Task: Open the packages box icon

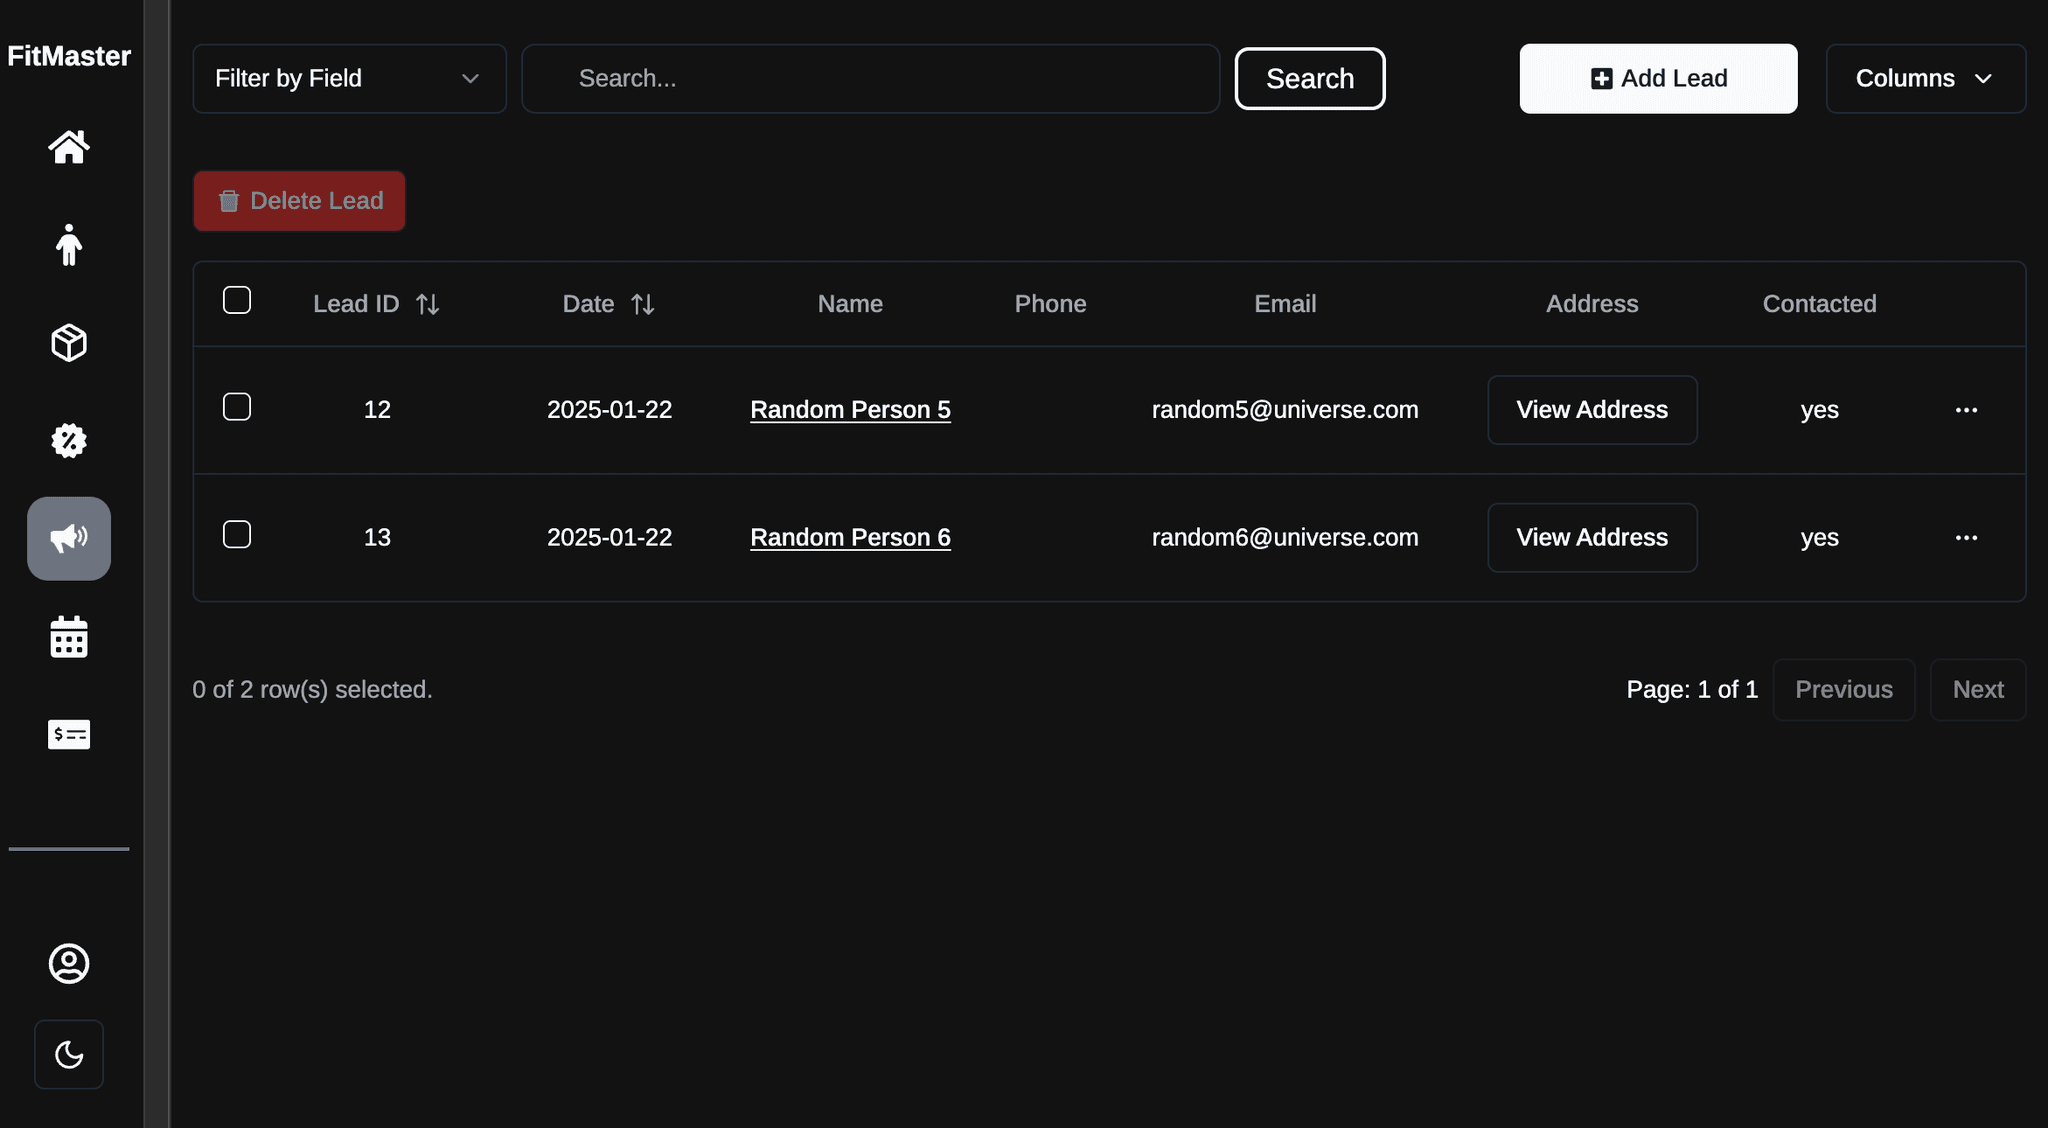Action: tap(69, 343)
